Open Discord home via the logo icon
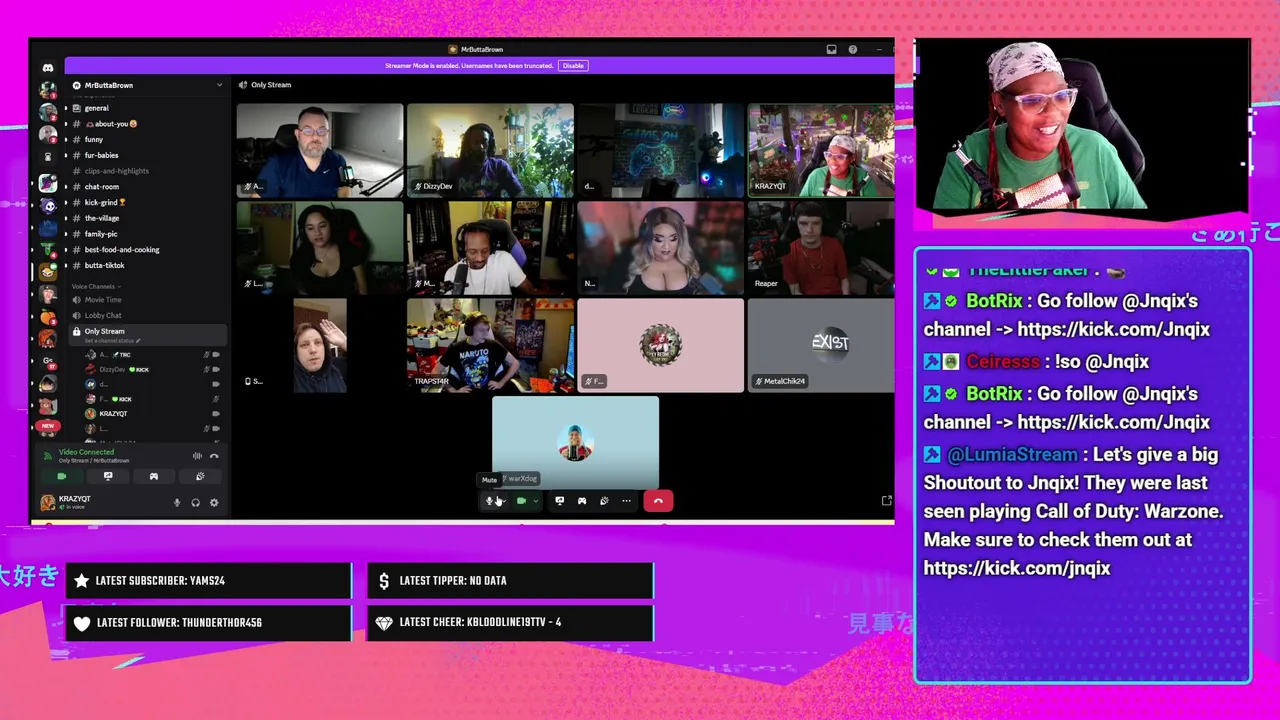The height and width of the screenshot is (720, 1280). click(47, 67)
